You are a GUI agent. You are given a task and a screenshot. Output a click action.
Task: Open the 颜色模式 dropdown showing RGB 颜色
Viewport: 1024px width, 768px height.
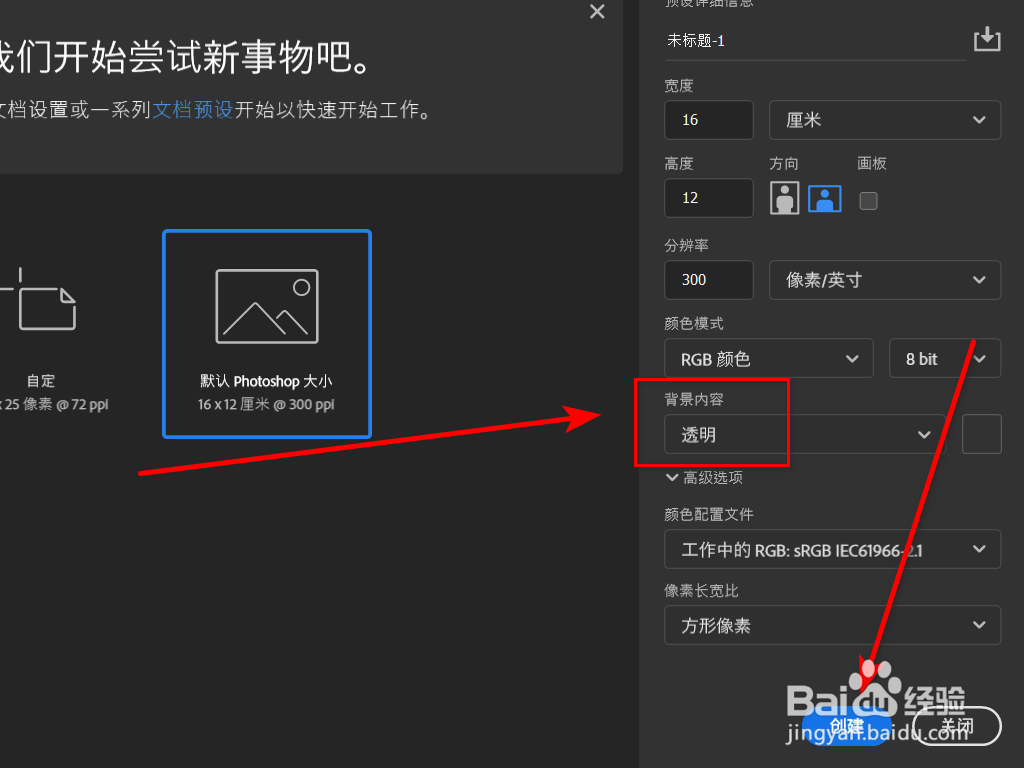(768, 358)
